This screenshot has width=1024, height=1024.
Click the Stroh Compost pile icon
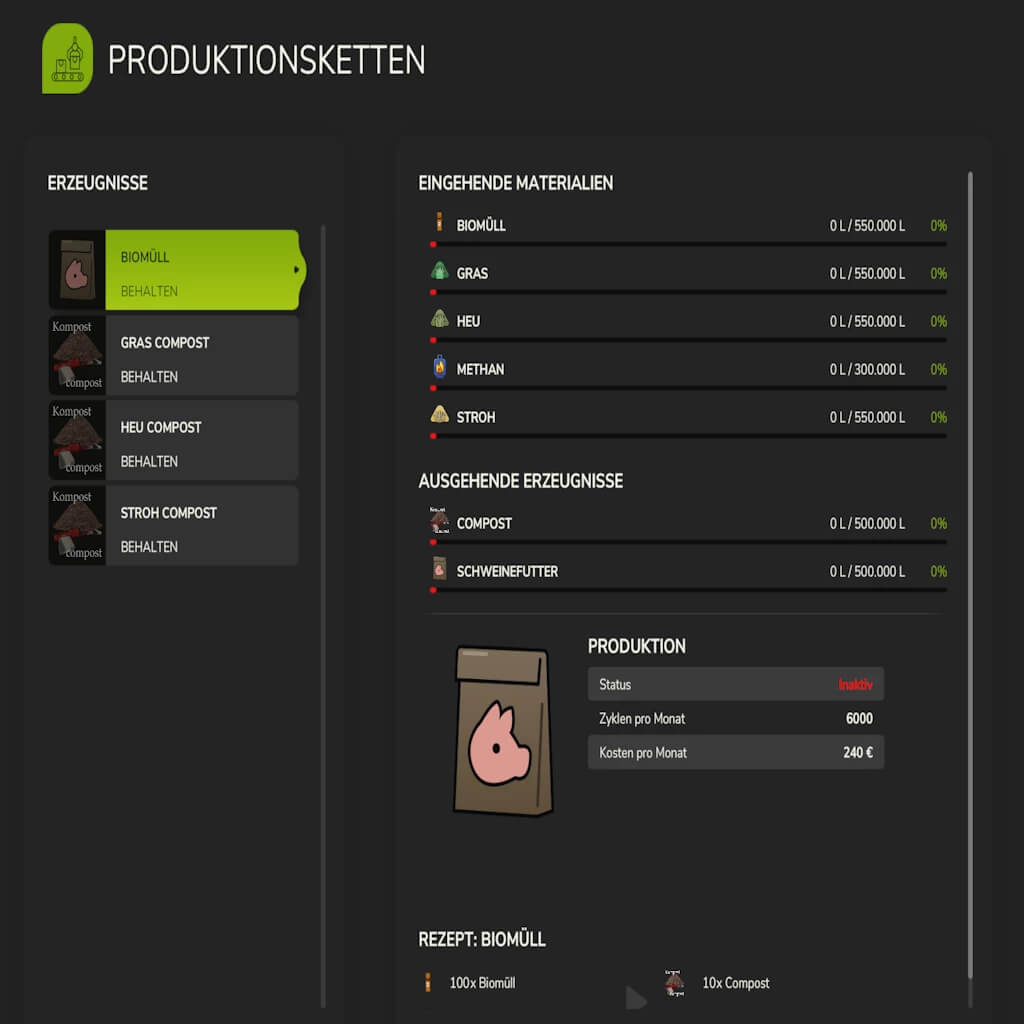coord(77,526)
